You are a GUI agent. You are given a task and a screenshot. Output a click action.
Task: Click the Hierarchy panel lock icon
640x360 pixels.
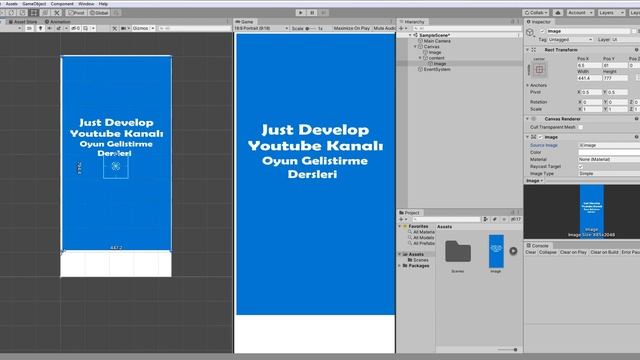tap(513, 22)
